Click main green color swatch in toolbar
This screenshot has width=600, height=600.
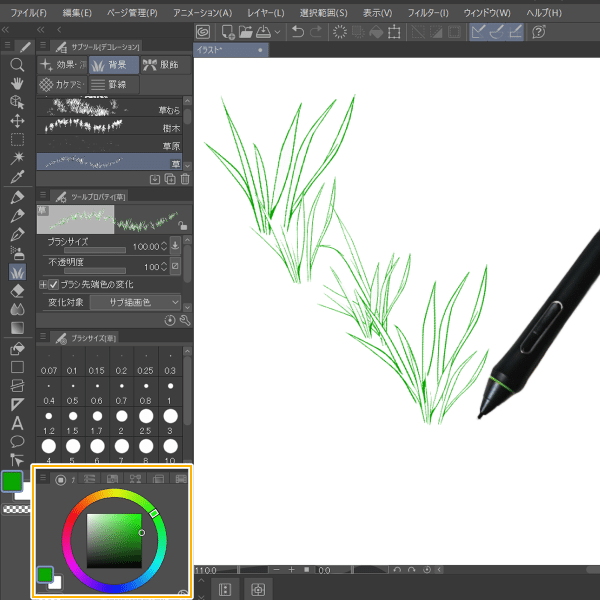click(x=12, y=481)
